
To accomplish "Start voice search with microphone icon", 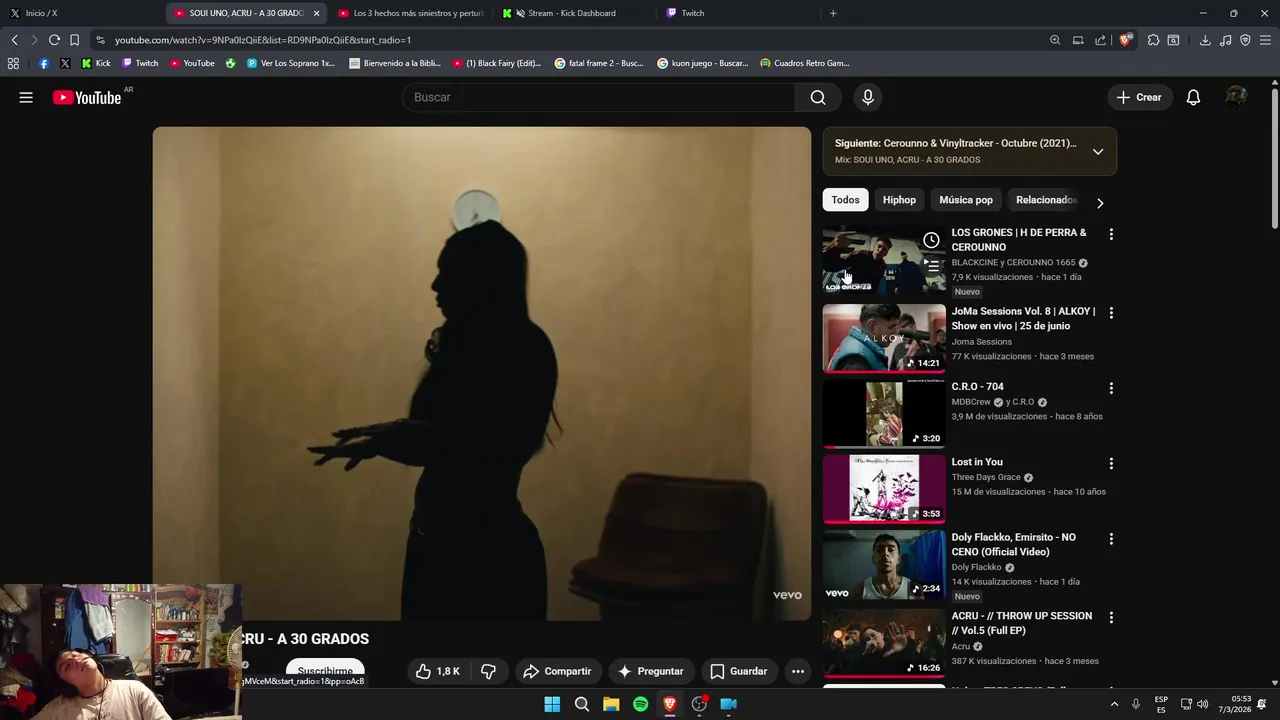I will (868, 97).
